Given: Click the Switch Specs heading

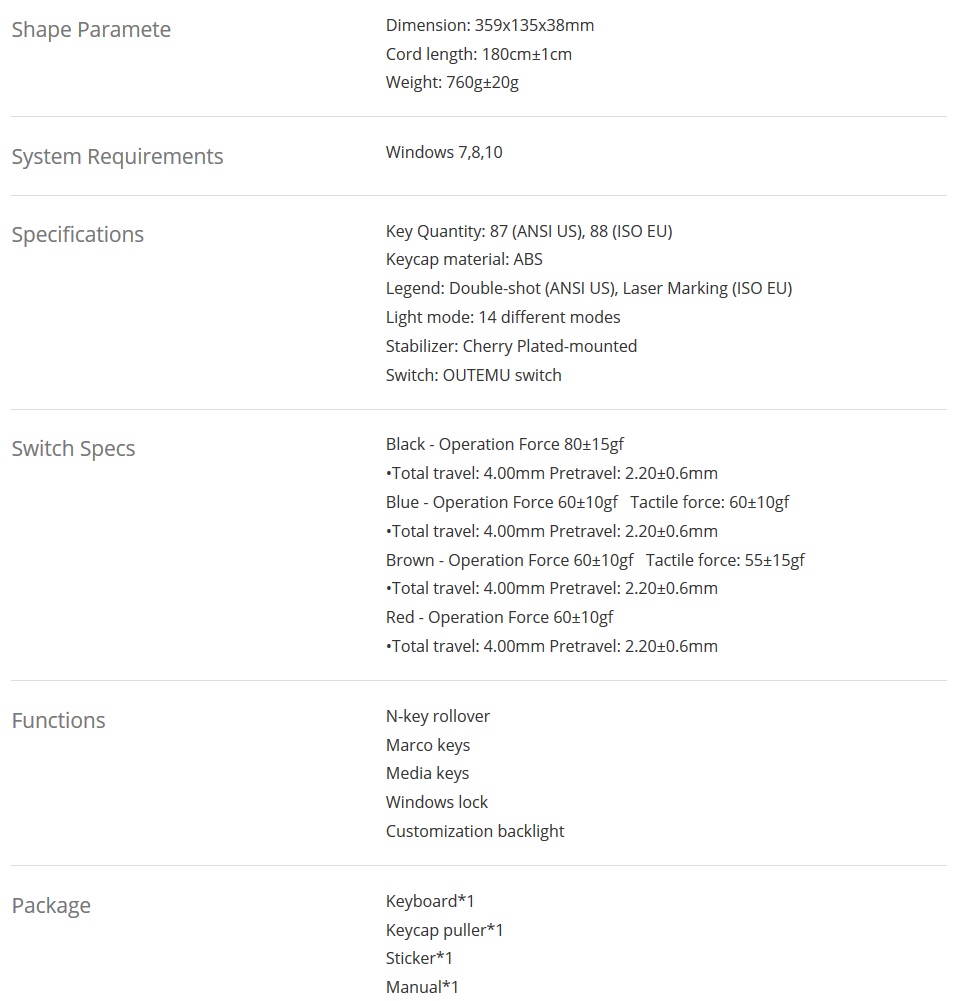Looking at the screenshot, I should tap(73, 449).
